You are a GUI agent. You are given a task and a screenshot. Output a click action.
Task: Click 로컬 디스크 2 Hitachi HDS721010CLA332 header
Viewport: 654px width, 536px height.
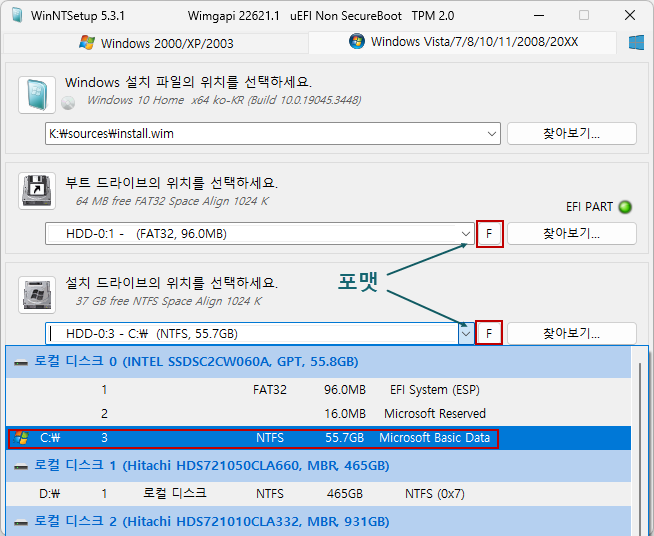[x=318, y=521]
